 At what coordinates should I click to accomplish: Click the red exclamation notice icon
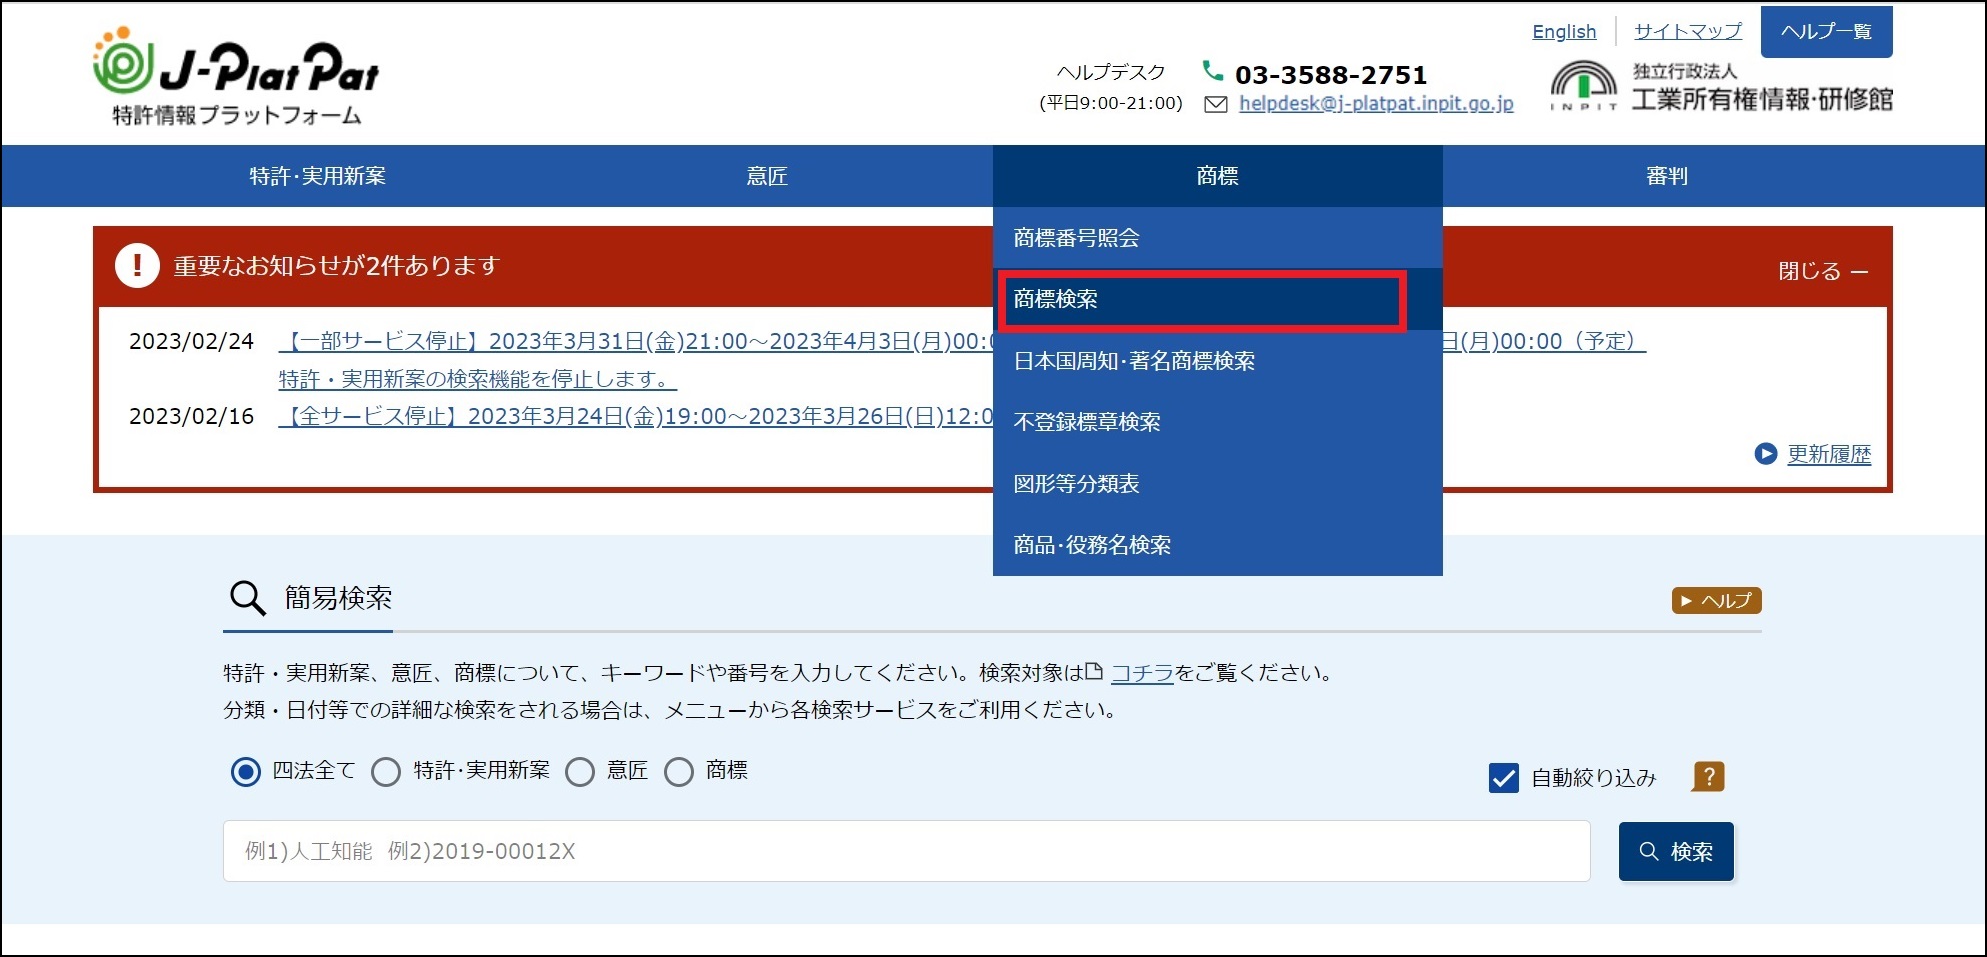[x=137, y=266]
